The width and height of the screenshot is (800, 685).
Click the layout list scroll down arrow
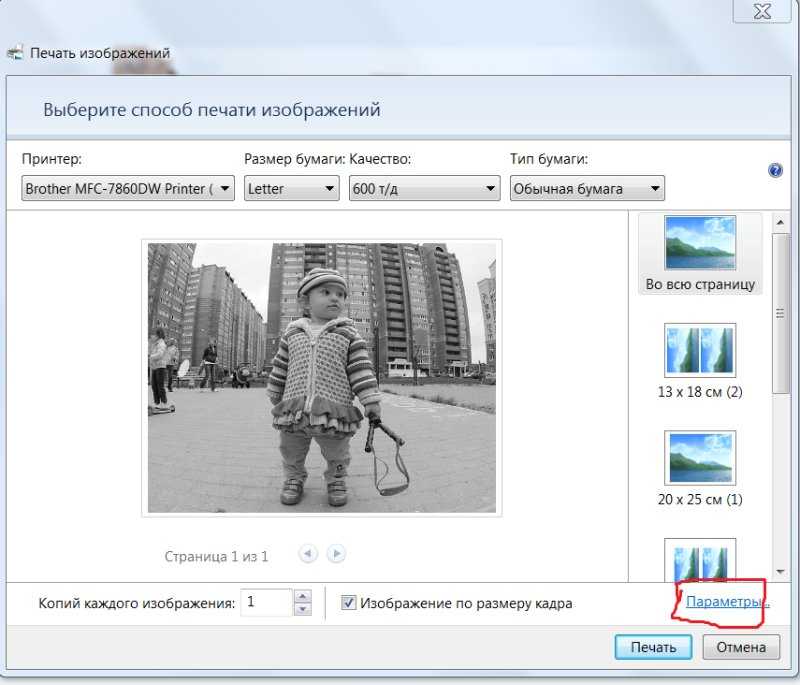(x=780, y=572)
